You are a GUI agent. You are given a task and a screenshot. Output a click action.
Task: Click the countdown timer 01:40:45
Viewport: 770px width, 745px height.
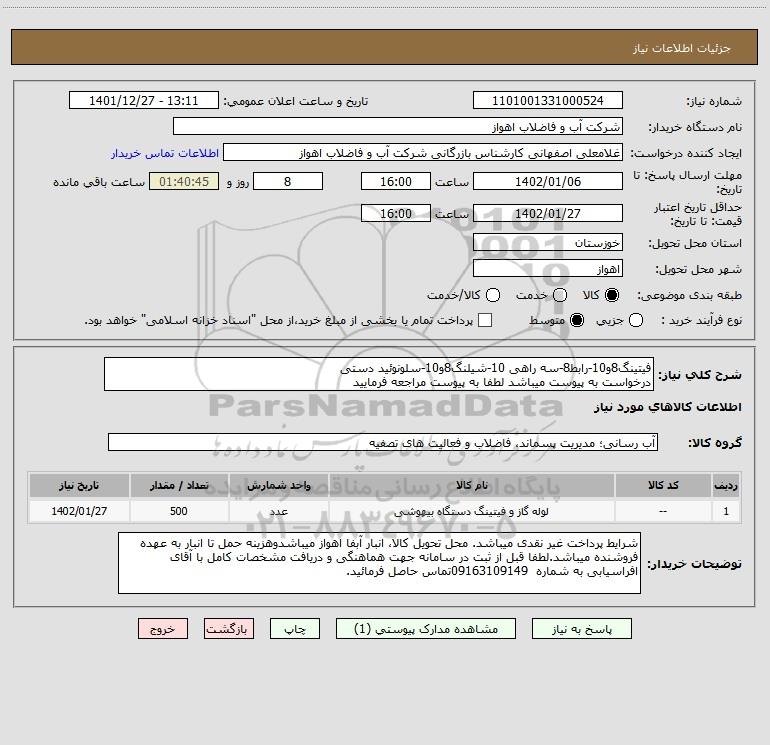coord(184,181)
